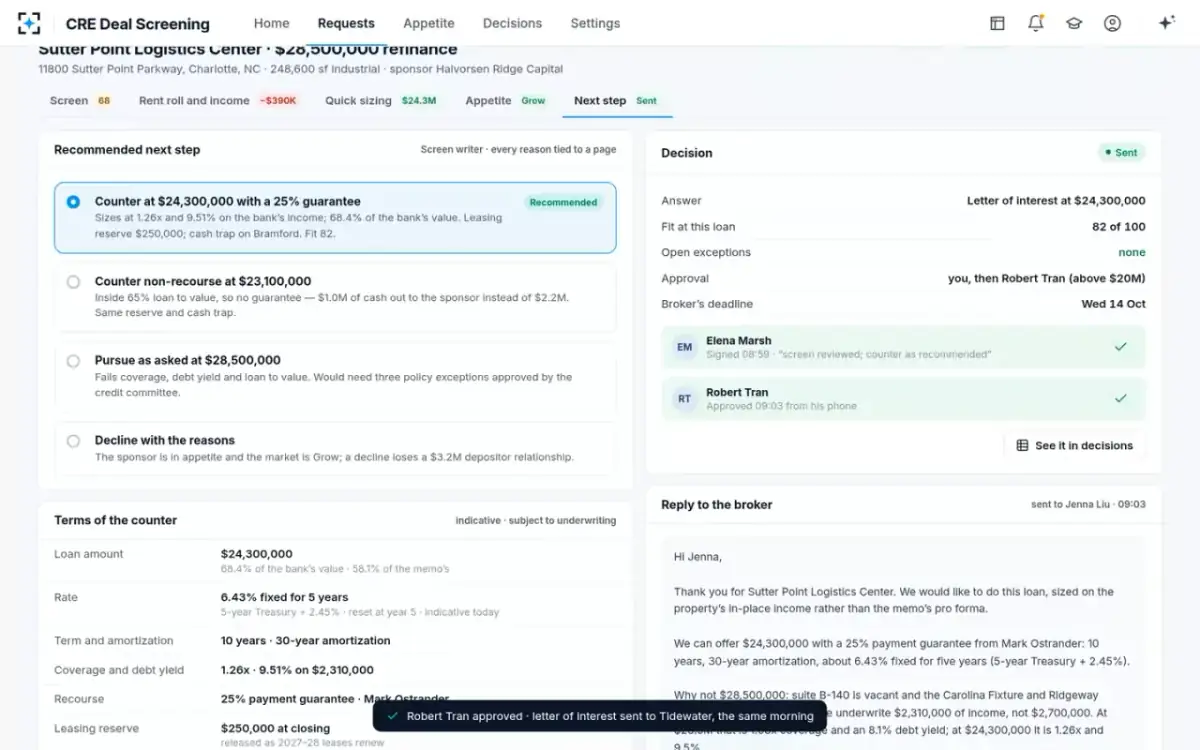
Task: Click the 'Recommended next step' heading
Action: [x=127, y=150]
